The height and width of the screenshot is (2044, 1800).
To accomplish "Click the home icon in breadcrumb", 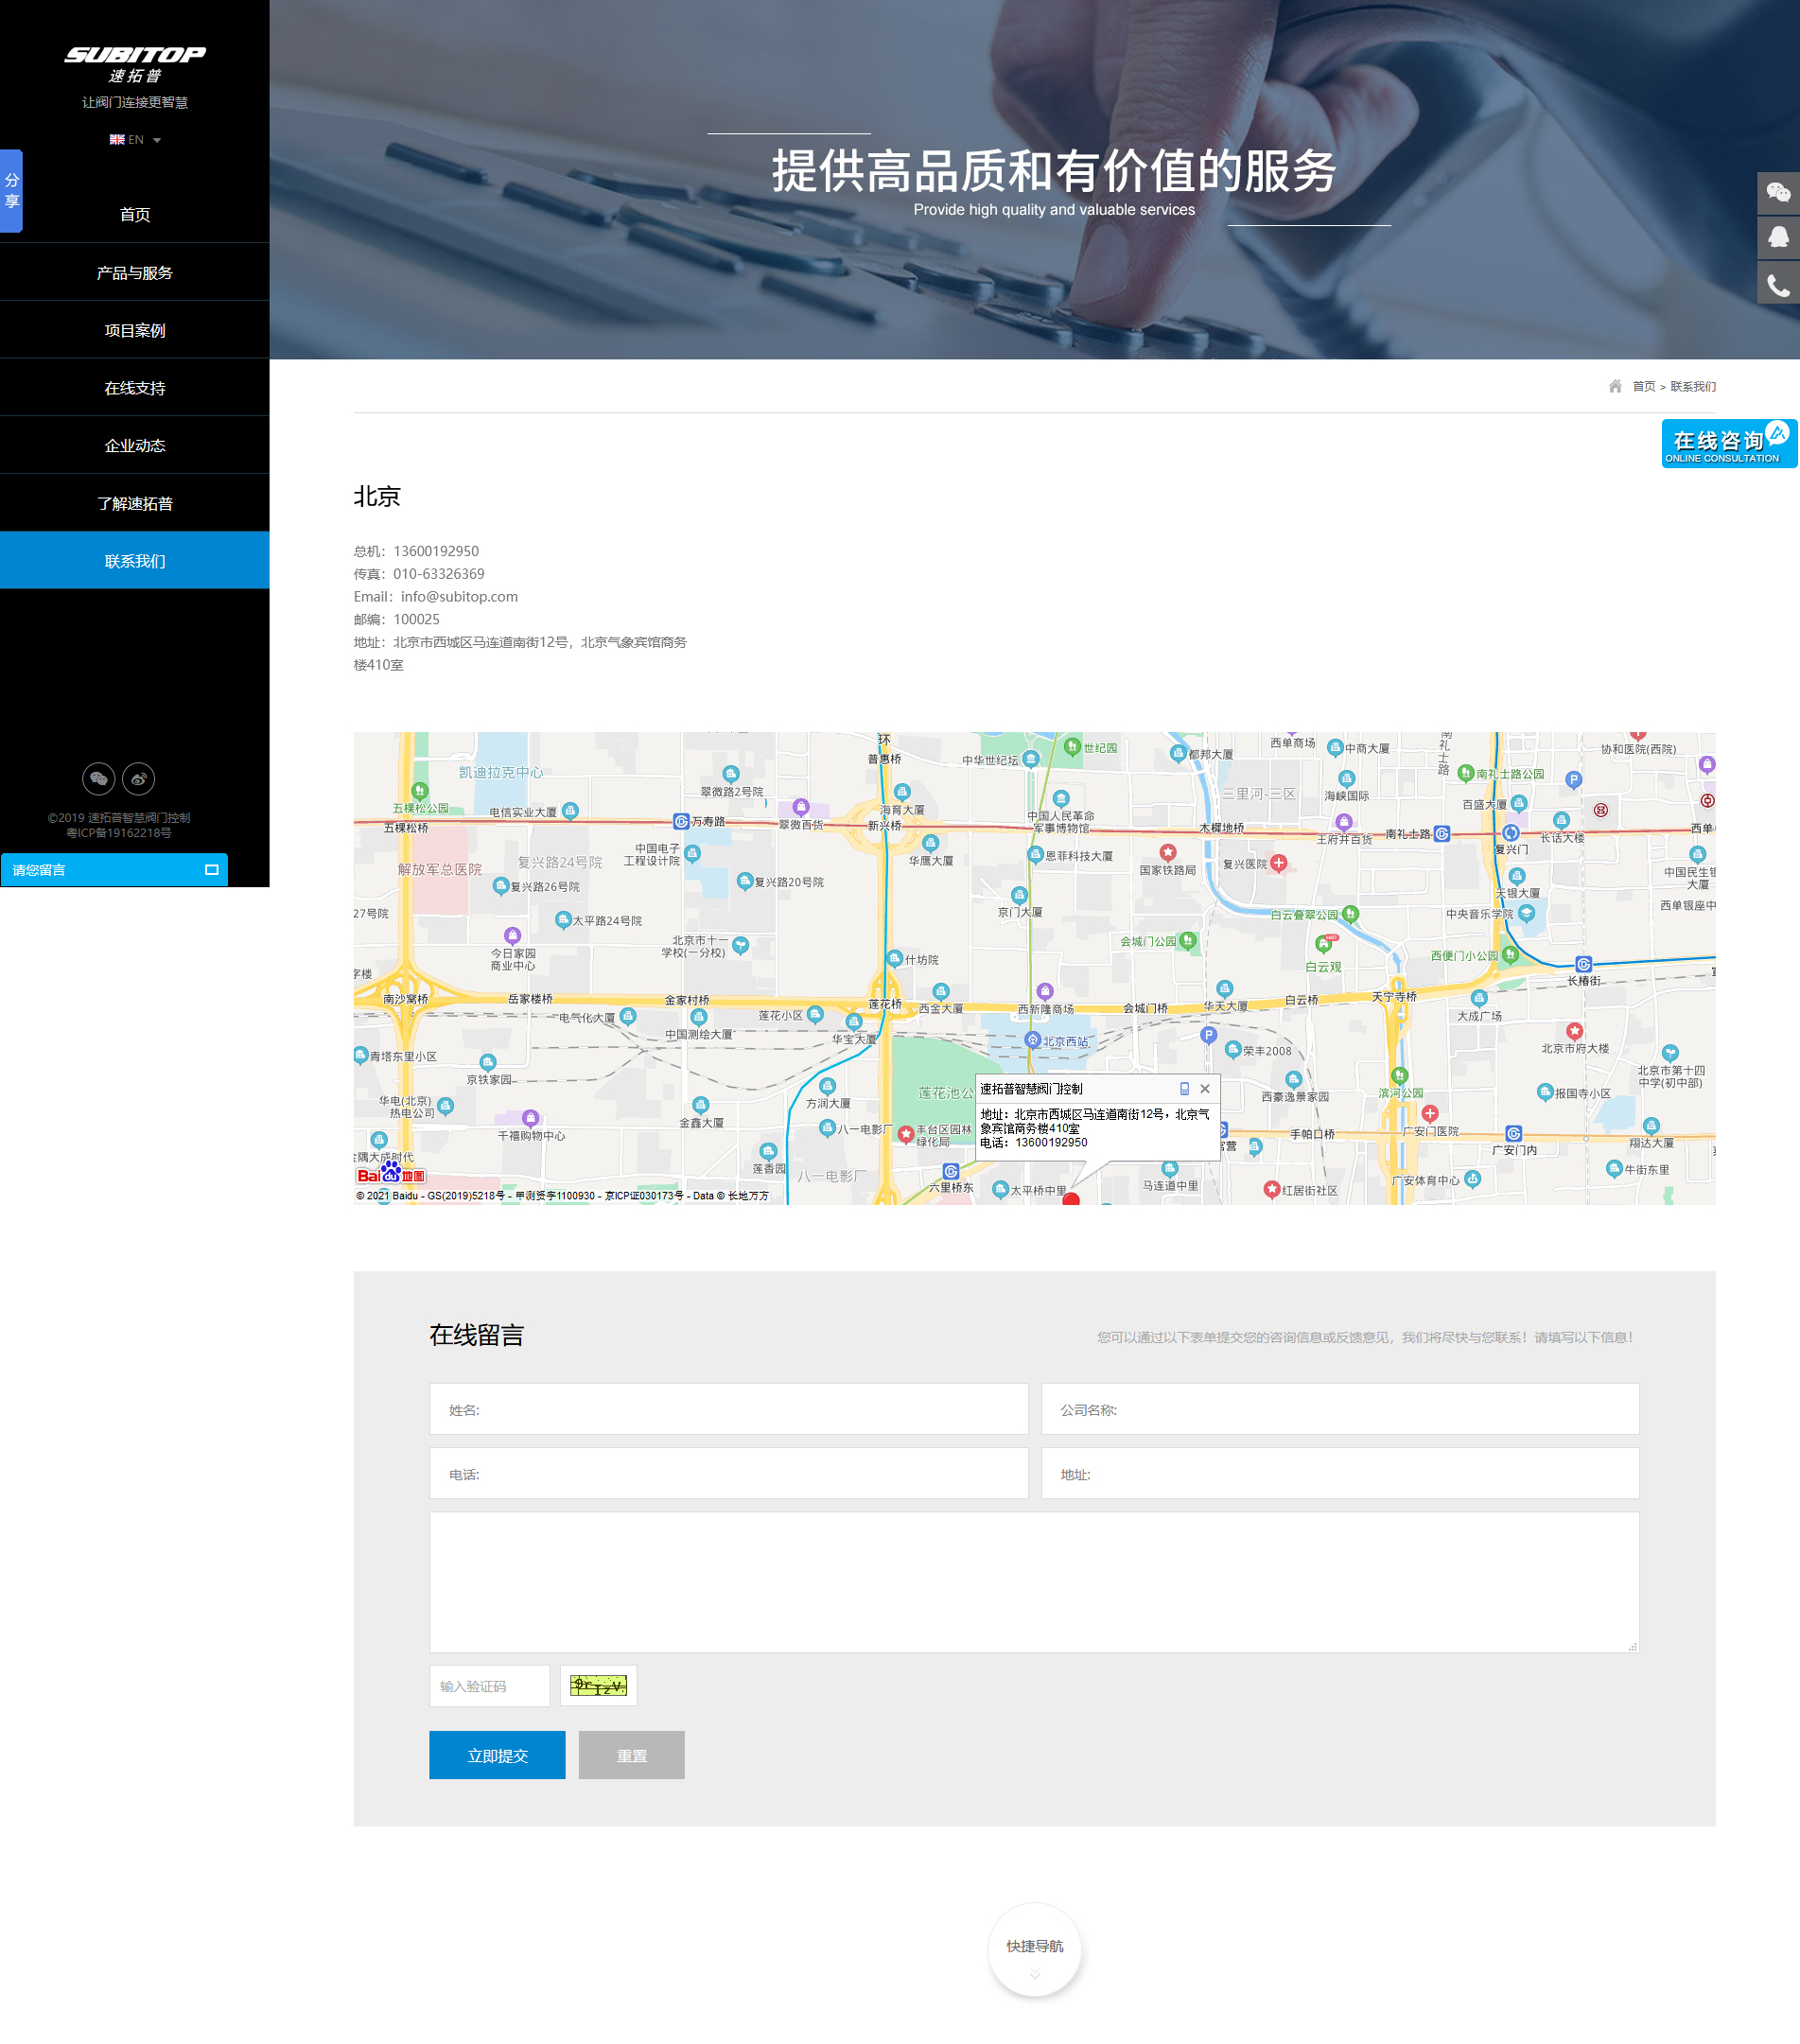I will click(x=1614, y=386).
